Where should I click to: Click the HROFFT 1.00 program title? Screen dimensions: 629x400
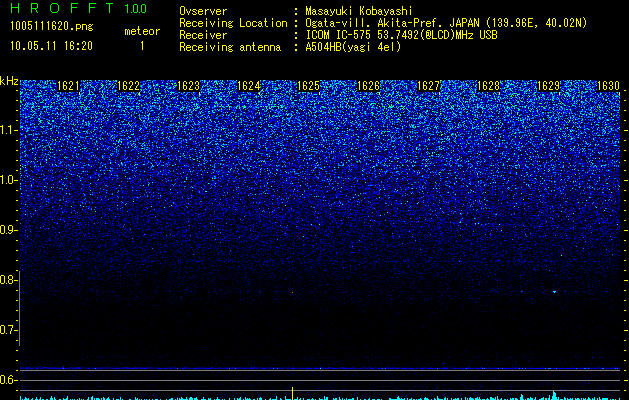point(78,8)
